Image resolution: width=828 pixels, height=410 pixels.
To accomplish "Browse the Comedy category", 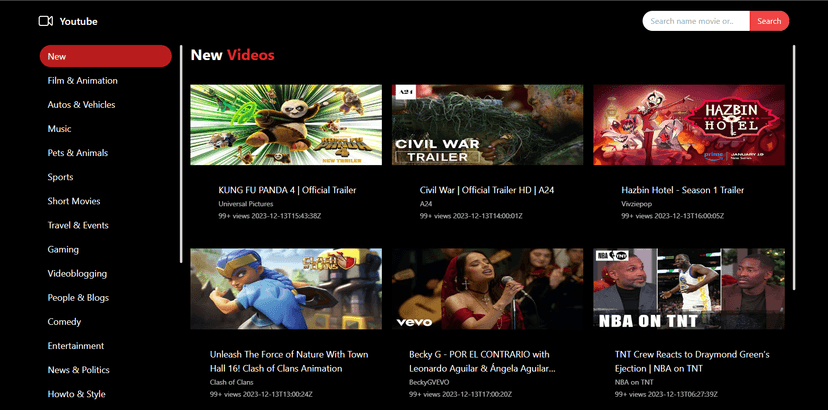I will [64, 322].
